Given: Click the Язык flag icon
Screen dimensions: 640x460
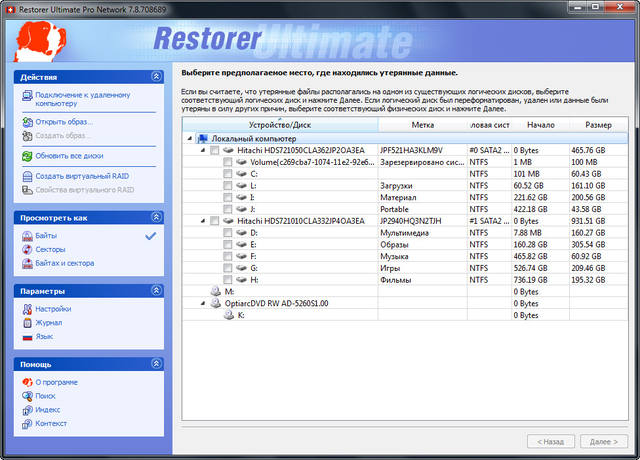Looking at the screenshot, I should pos(27,337).
